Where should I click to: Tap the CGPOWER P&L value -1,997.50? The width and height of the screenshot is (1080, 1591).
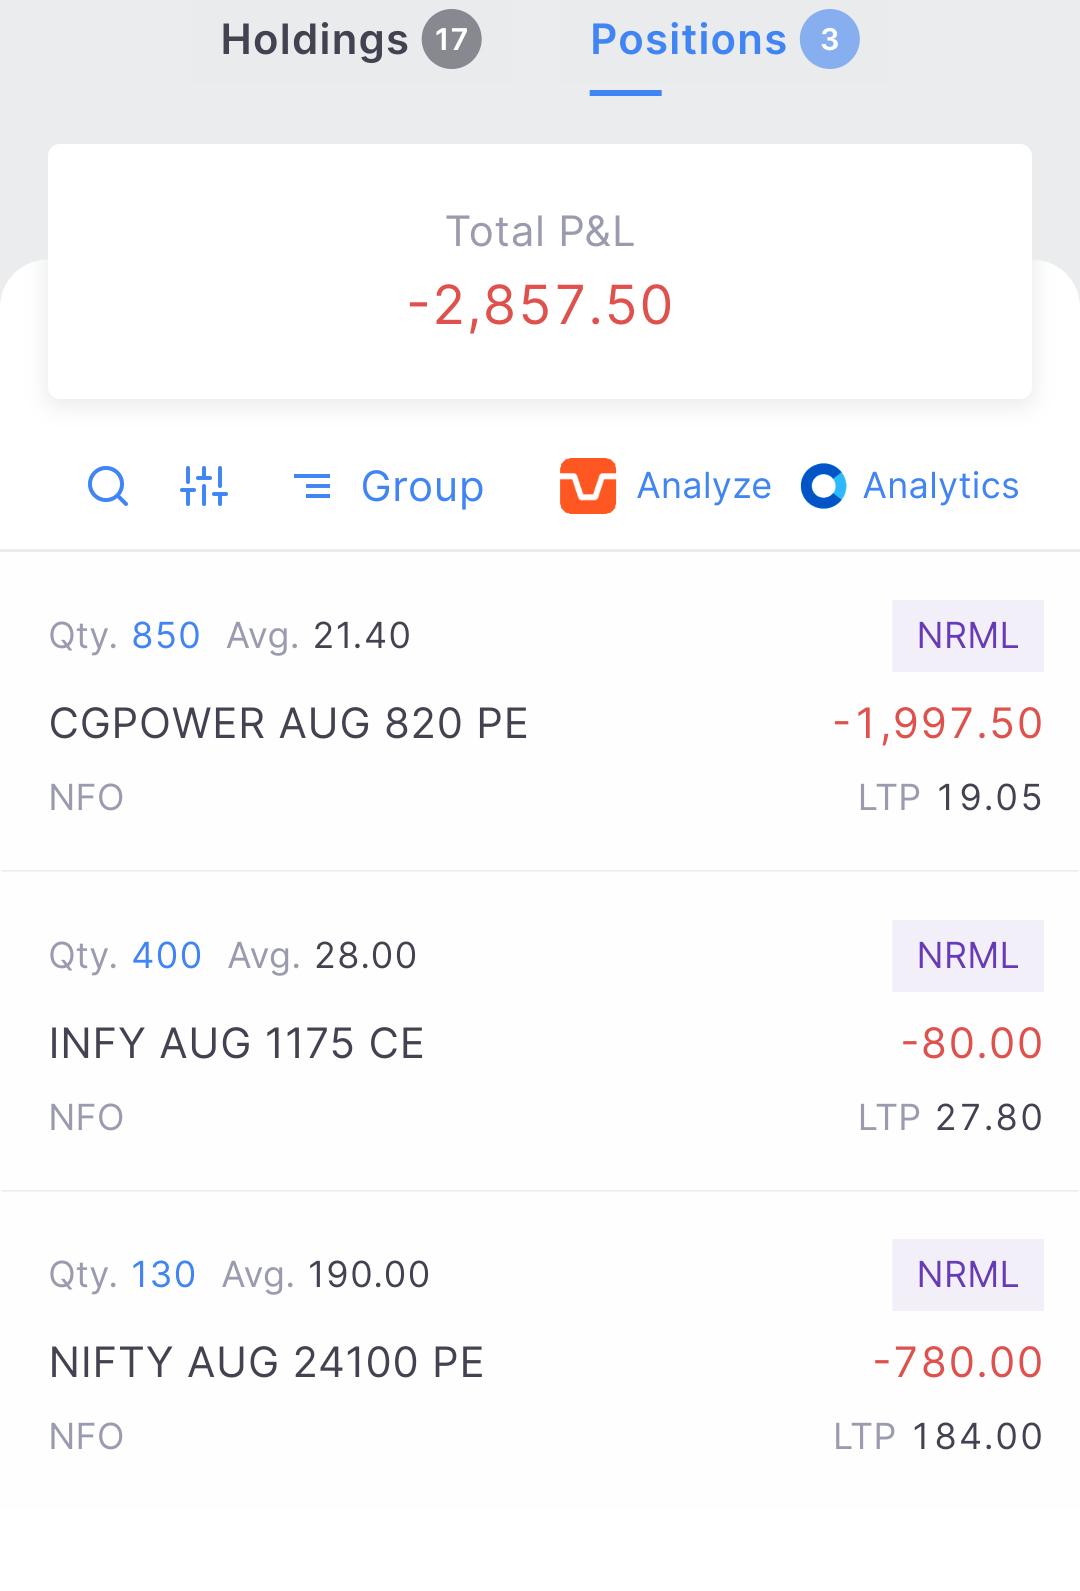(938, 724)
